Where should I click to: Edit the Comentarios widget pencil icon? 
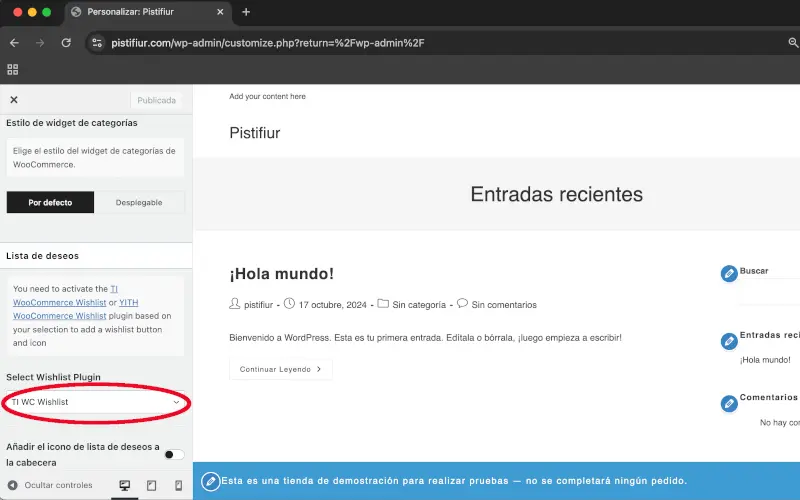pyautogui.click(x=729, y=404)
